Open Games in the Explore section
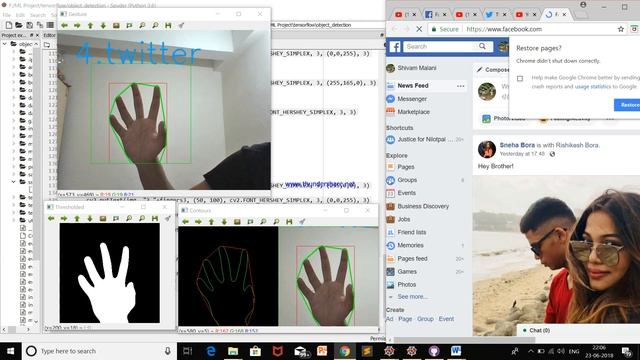Screen dimensions: 640x360 (407, 271)
